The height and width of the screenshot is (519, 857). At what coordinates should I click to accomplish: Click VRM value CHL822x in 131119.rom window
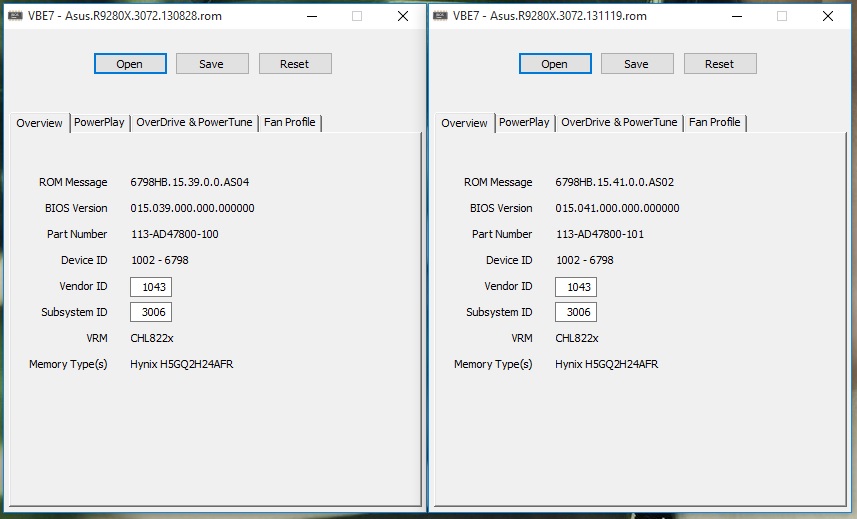[577, 338]
